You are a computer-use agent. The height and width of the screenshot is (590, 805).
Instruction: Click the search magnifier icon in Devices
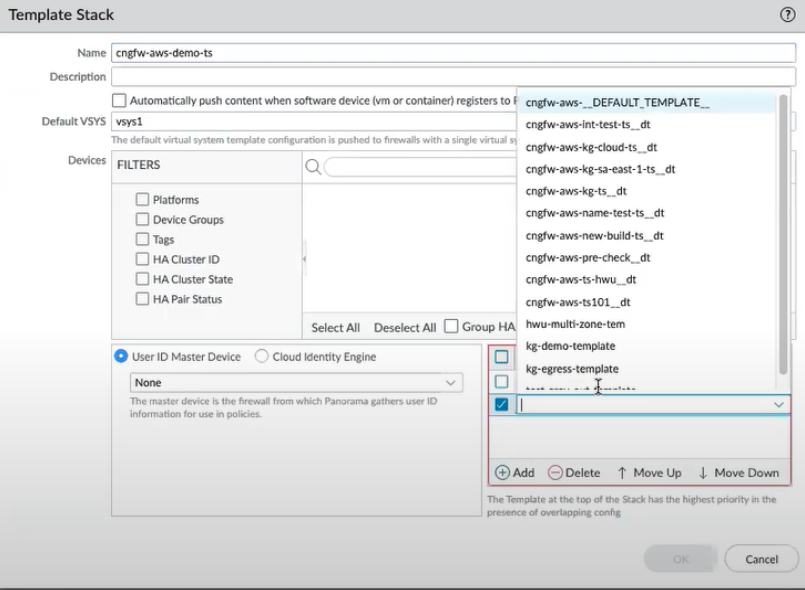pyautogui.click(x=313, y=167)
